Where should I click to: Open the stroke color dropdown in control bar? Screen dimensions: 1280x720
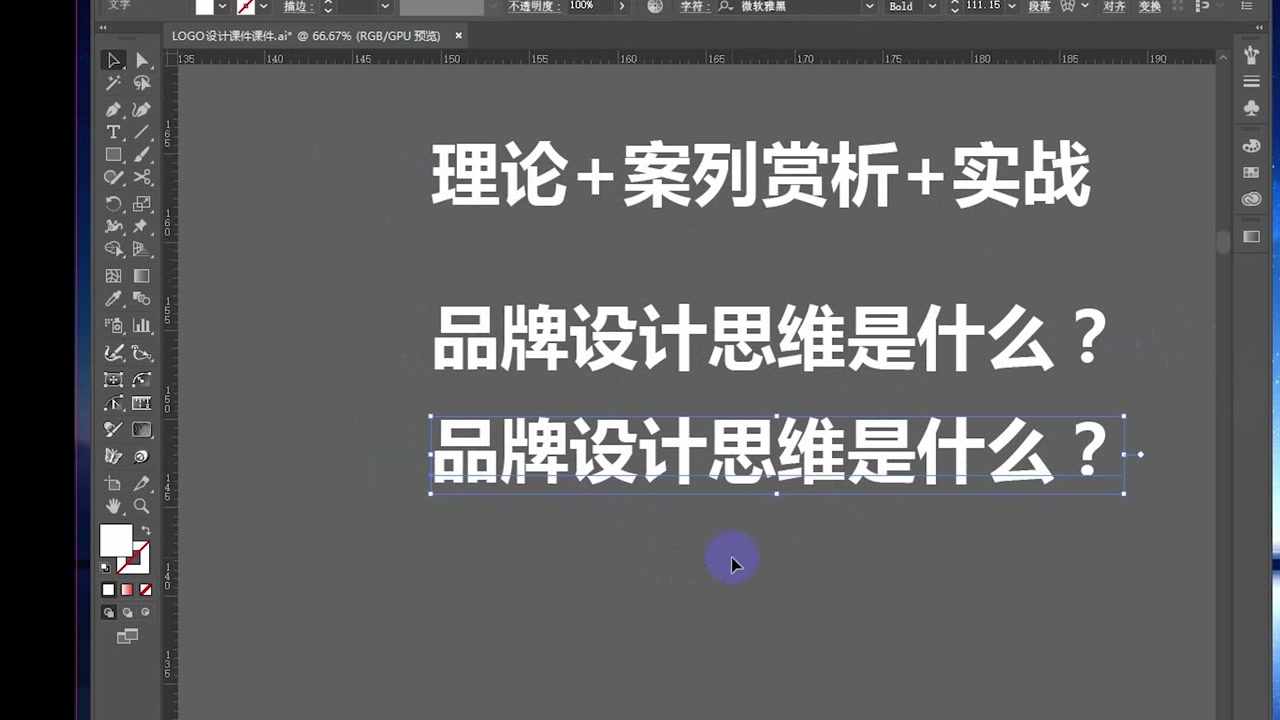coord(264,6)
